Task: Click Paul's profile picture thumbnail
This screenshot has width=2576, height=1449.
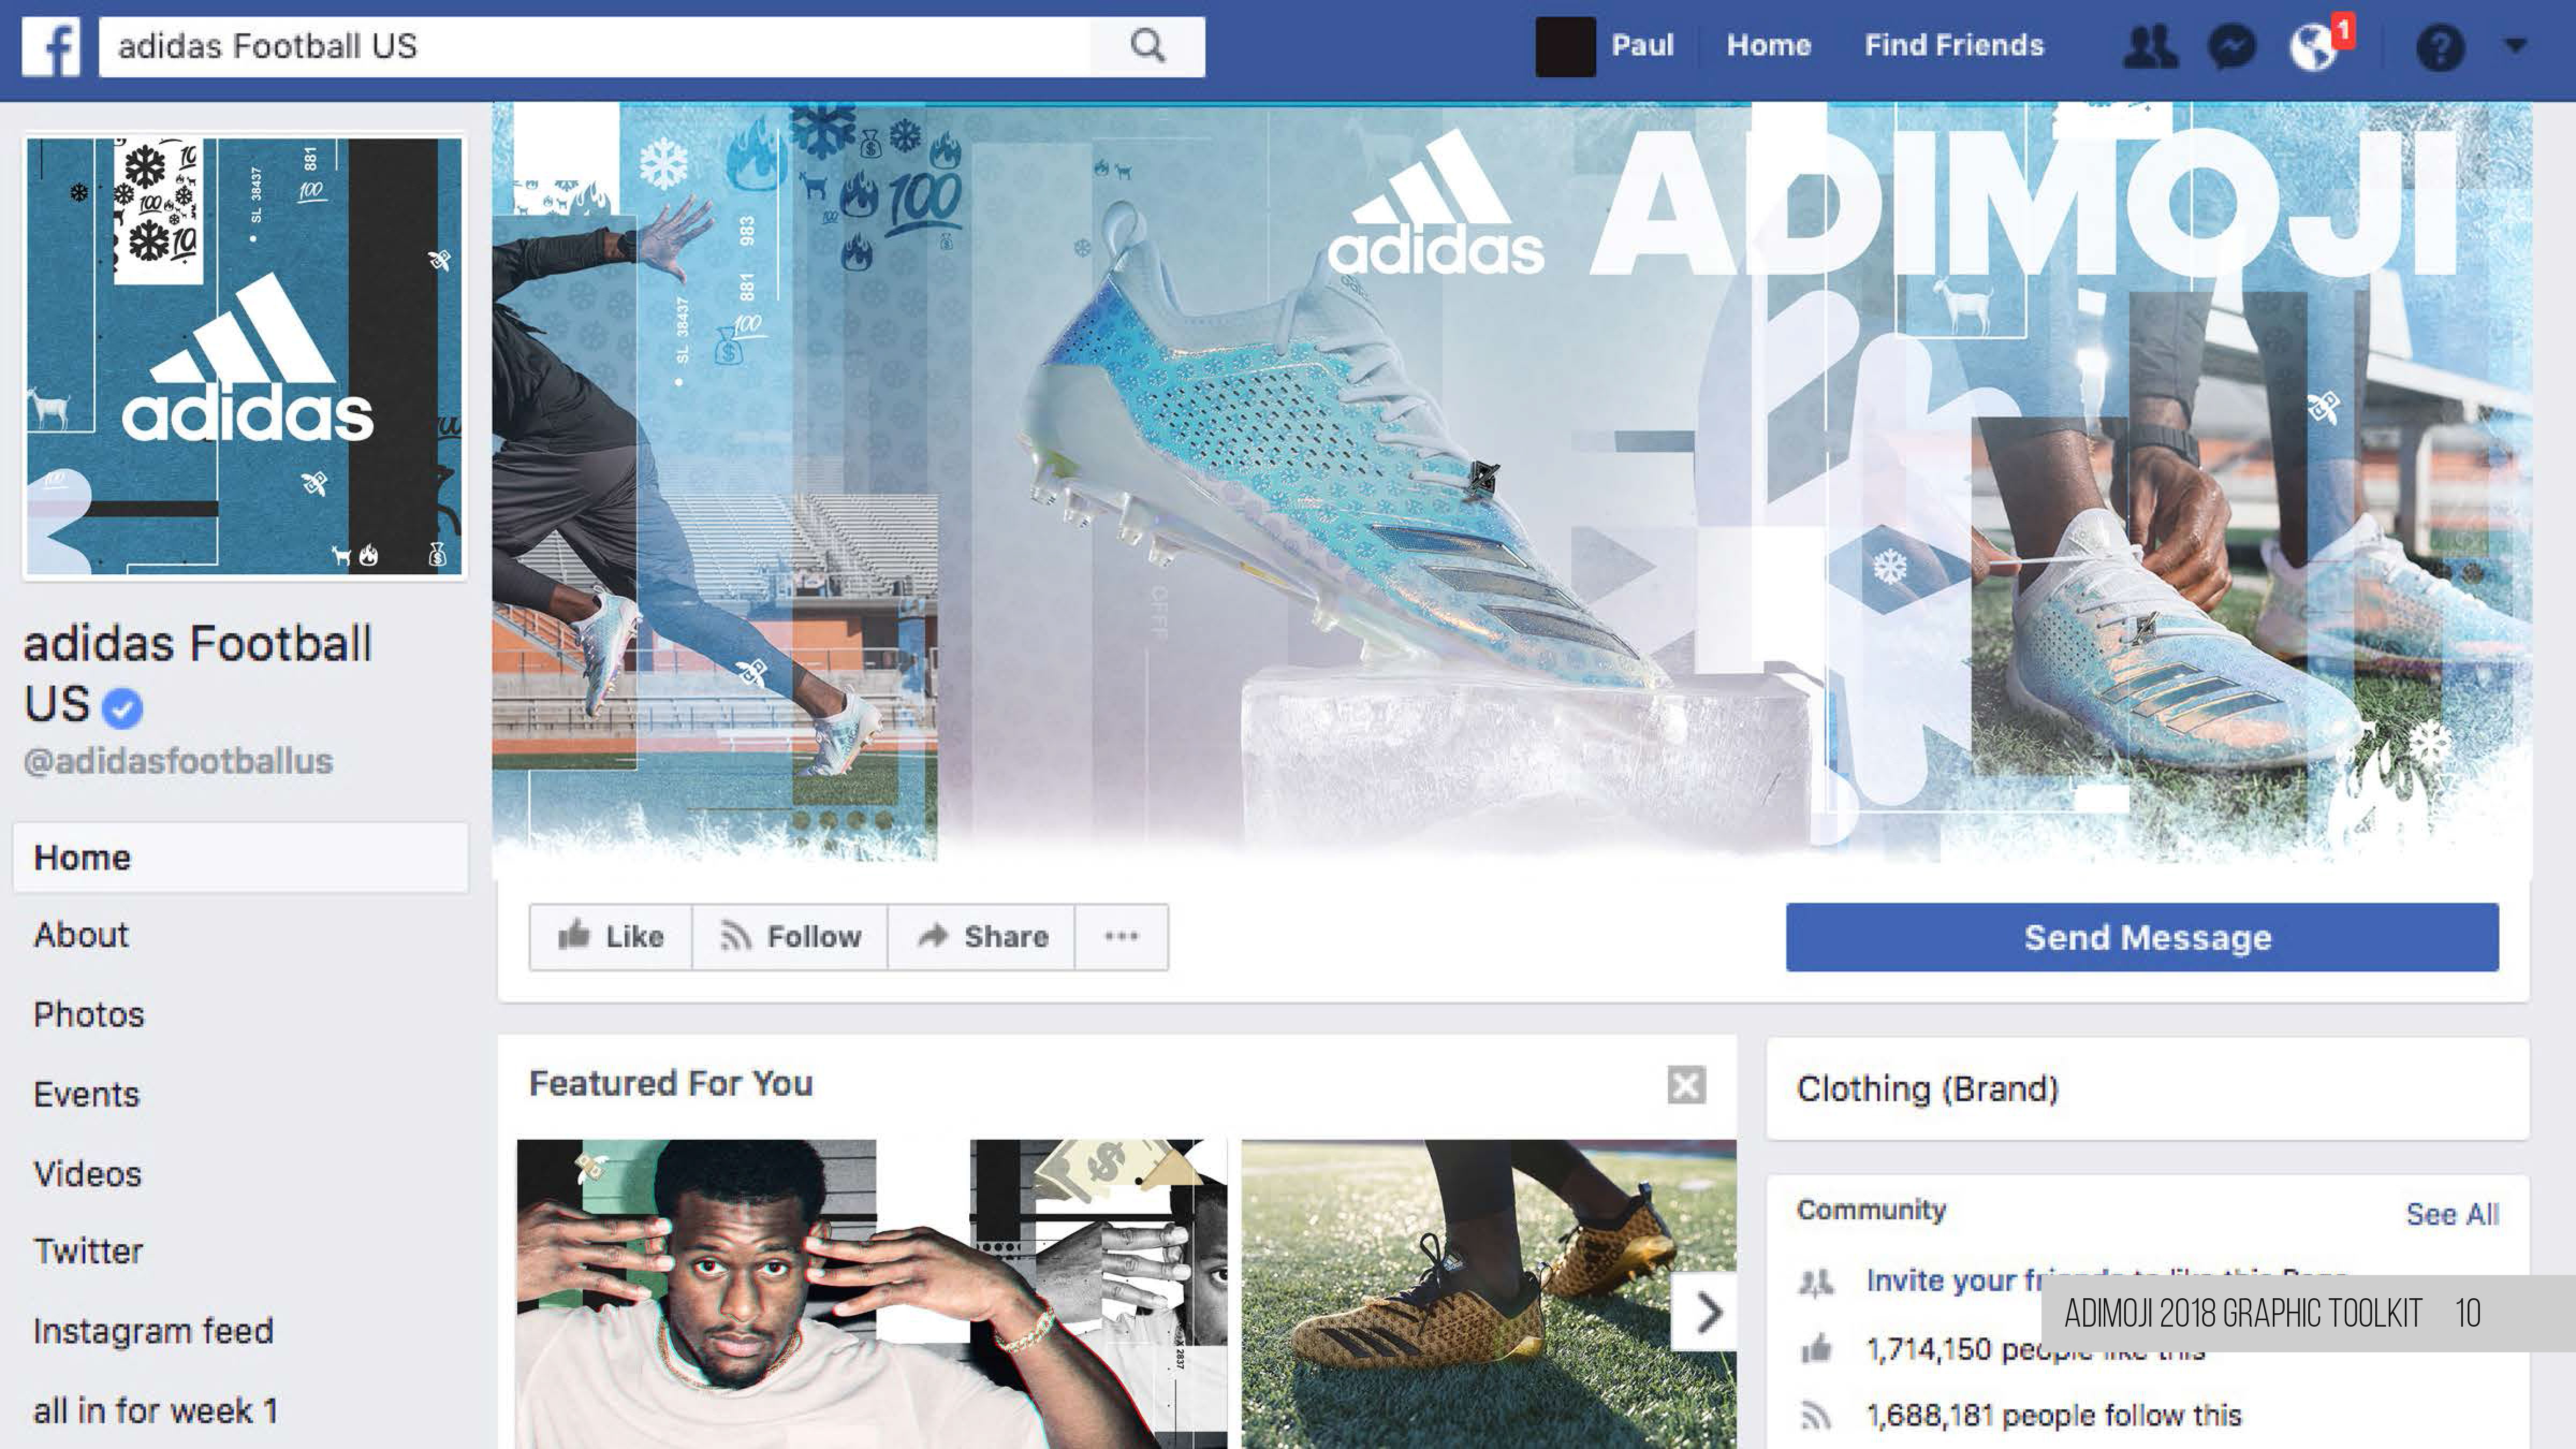Action: [1565, 46]
